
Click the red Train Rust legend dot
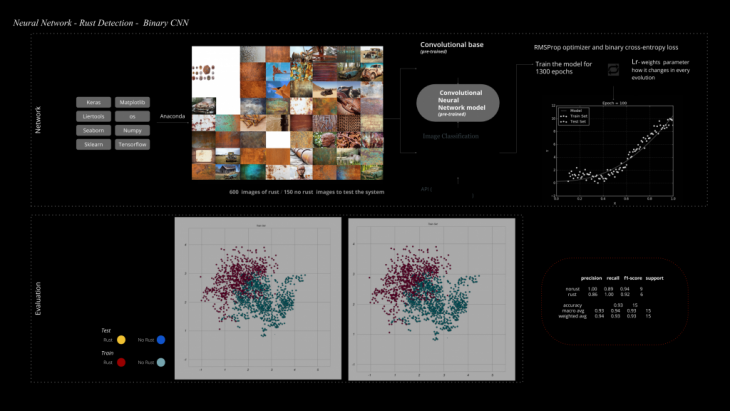pos(121,362)
